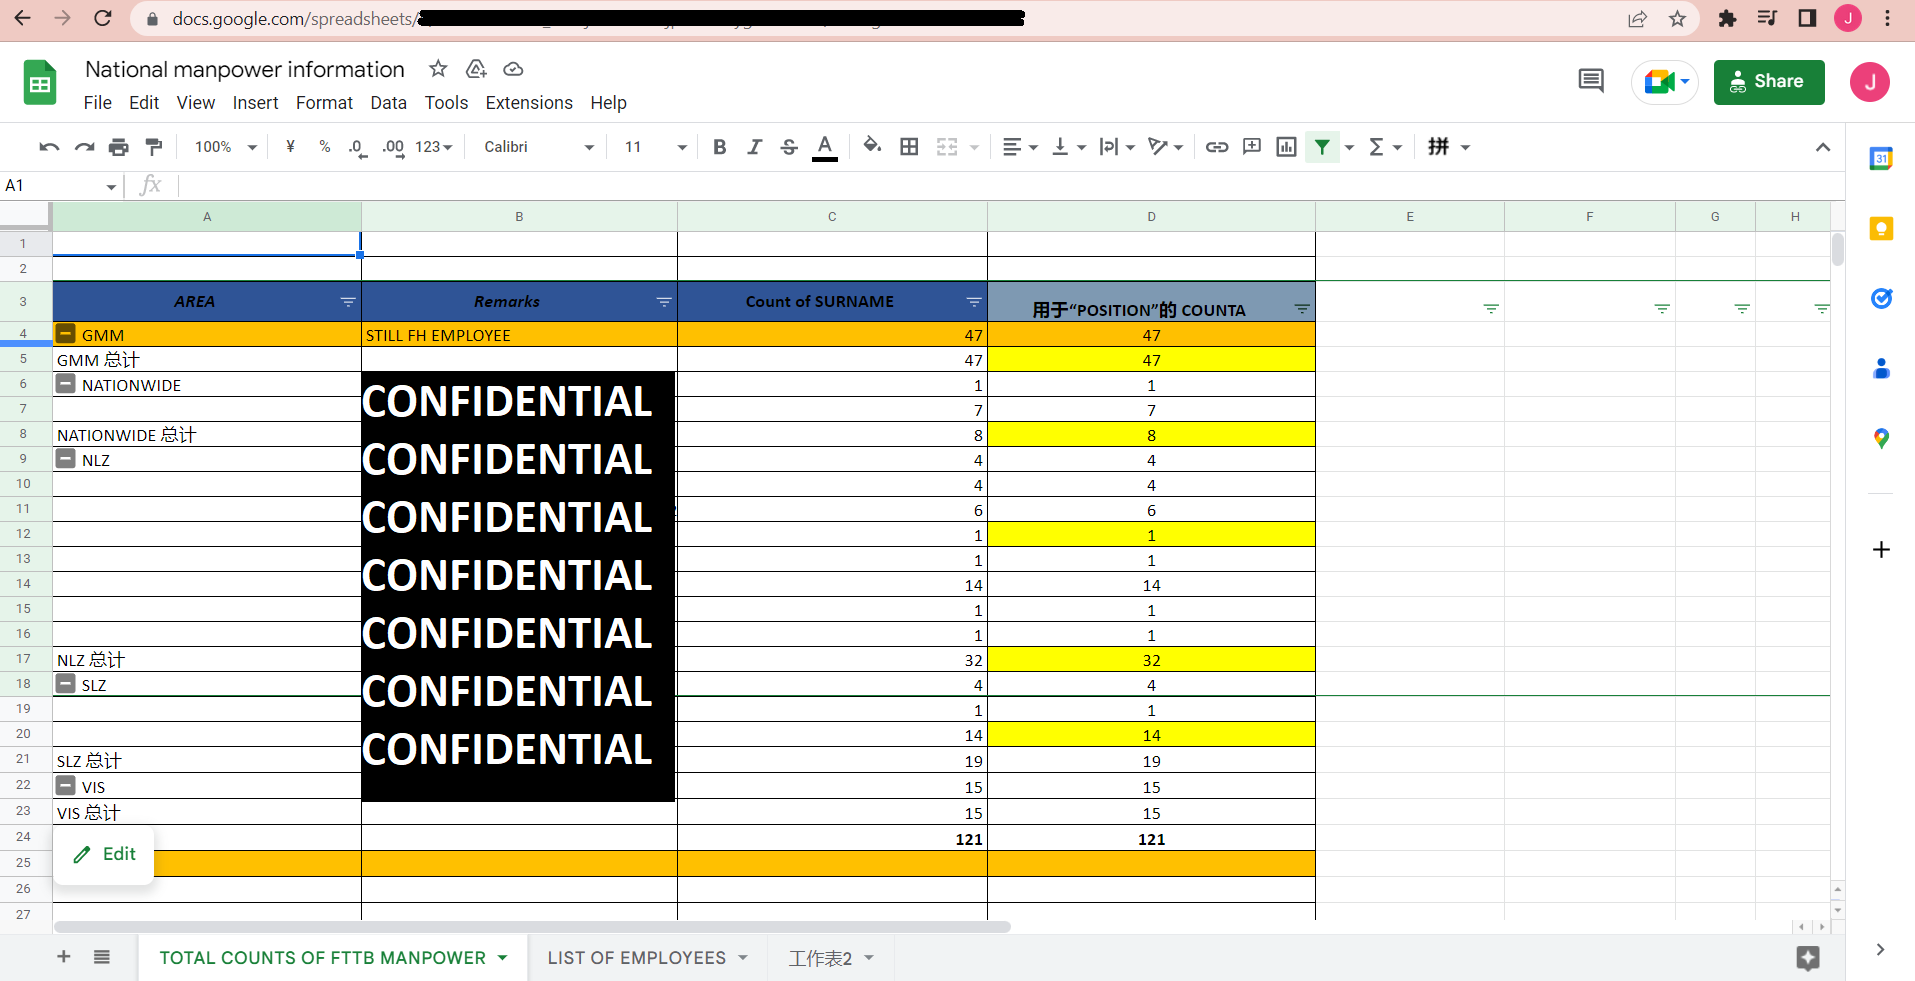1915x981 pixels.
Task: Format as currency yen icon
Action: click(x=290, y=147)
